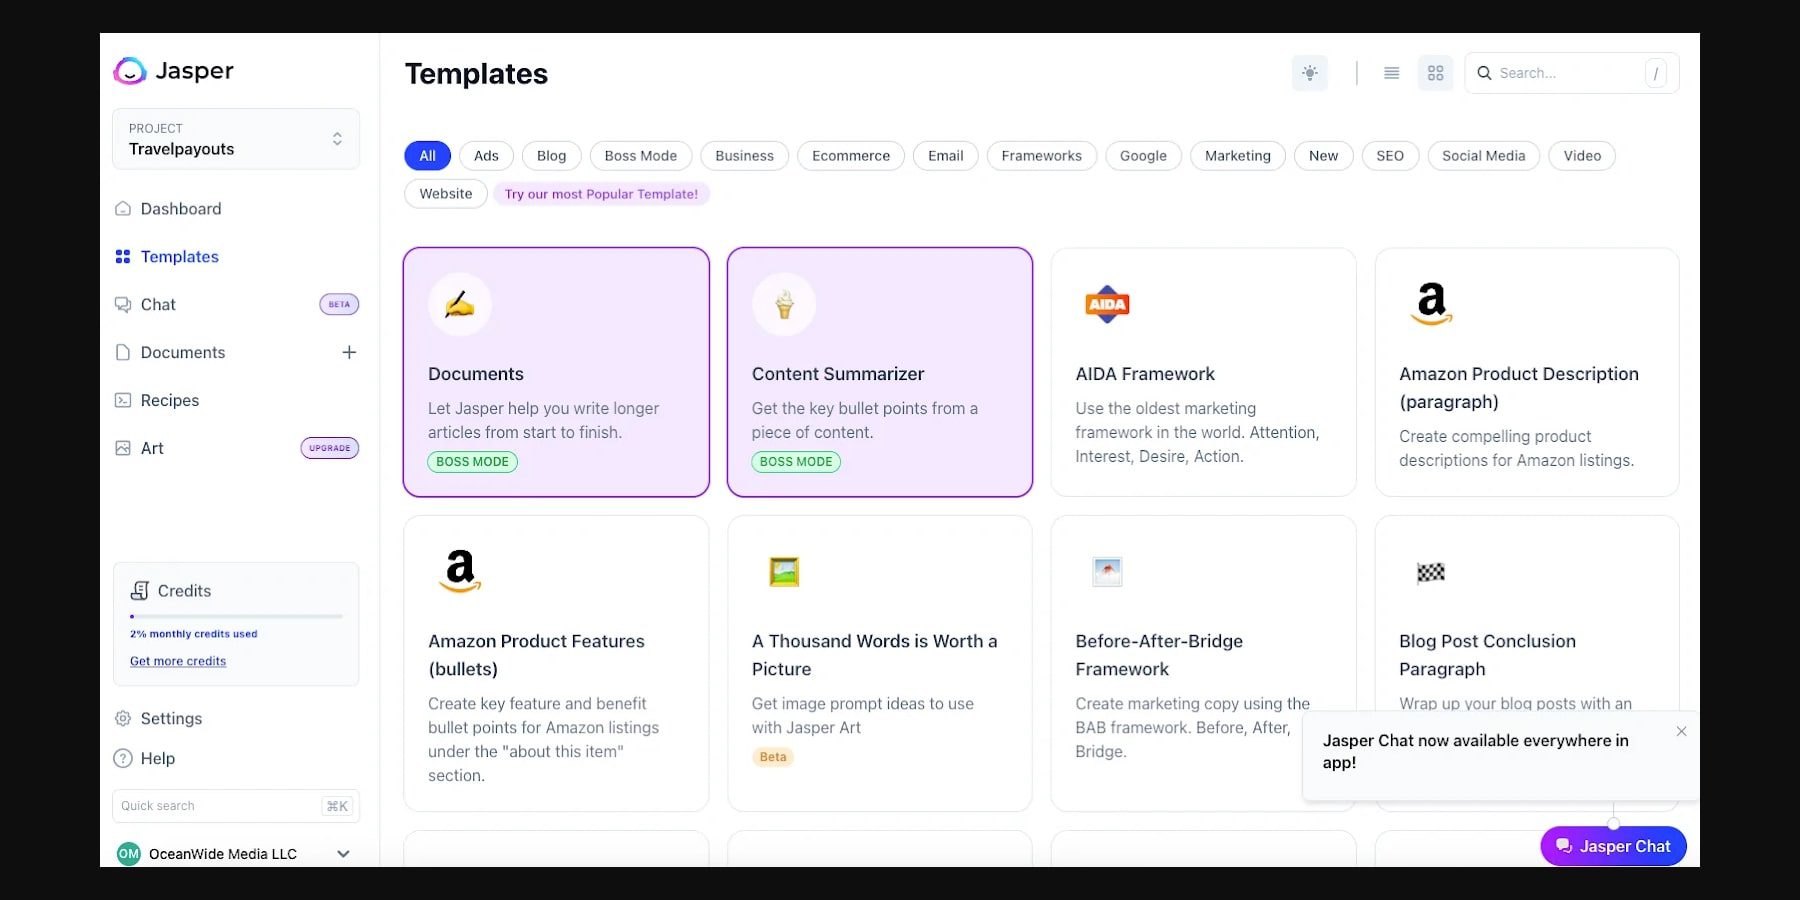The height and width of the screenshot is (900, 1800).
Task: Open the keyboard shortcut hint in search
Action: pos(1656,73)
